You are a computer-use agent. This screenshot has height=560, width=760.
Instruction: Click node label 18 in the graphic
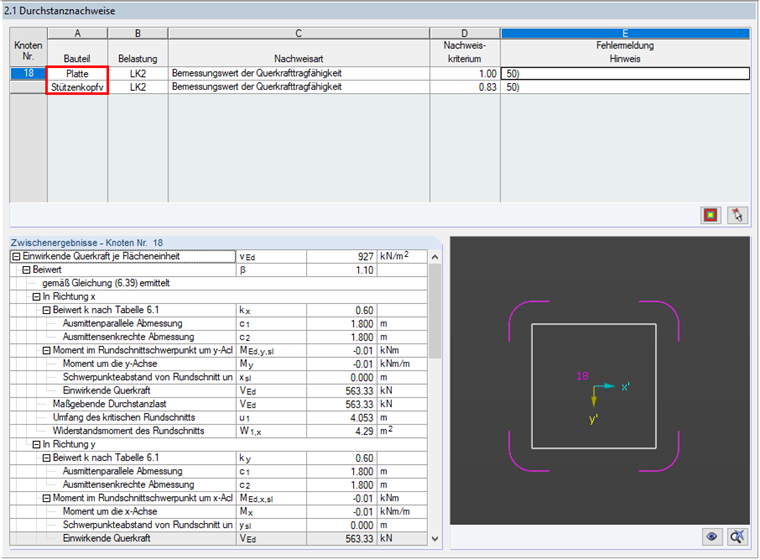582,376
